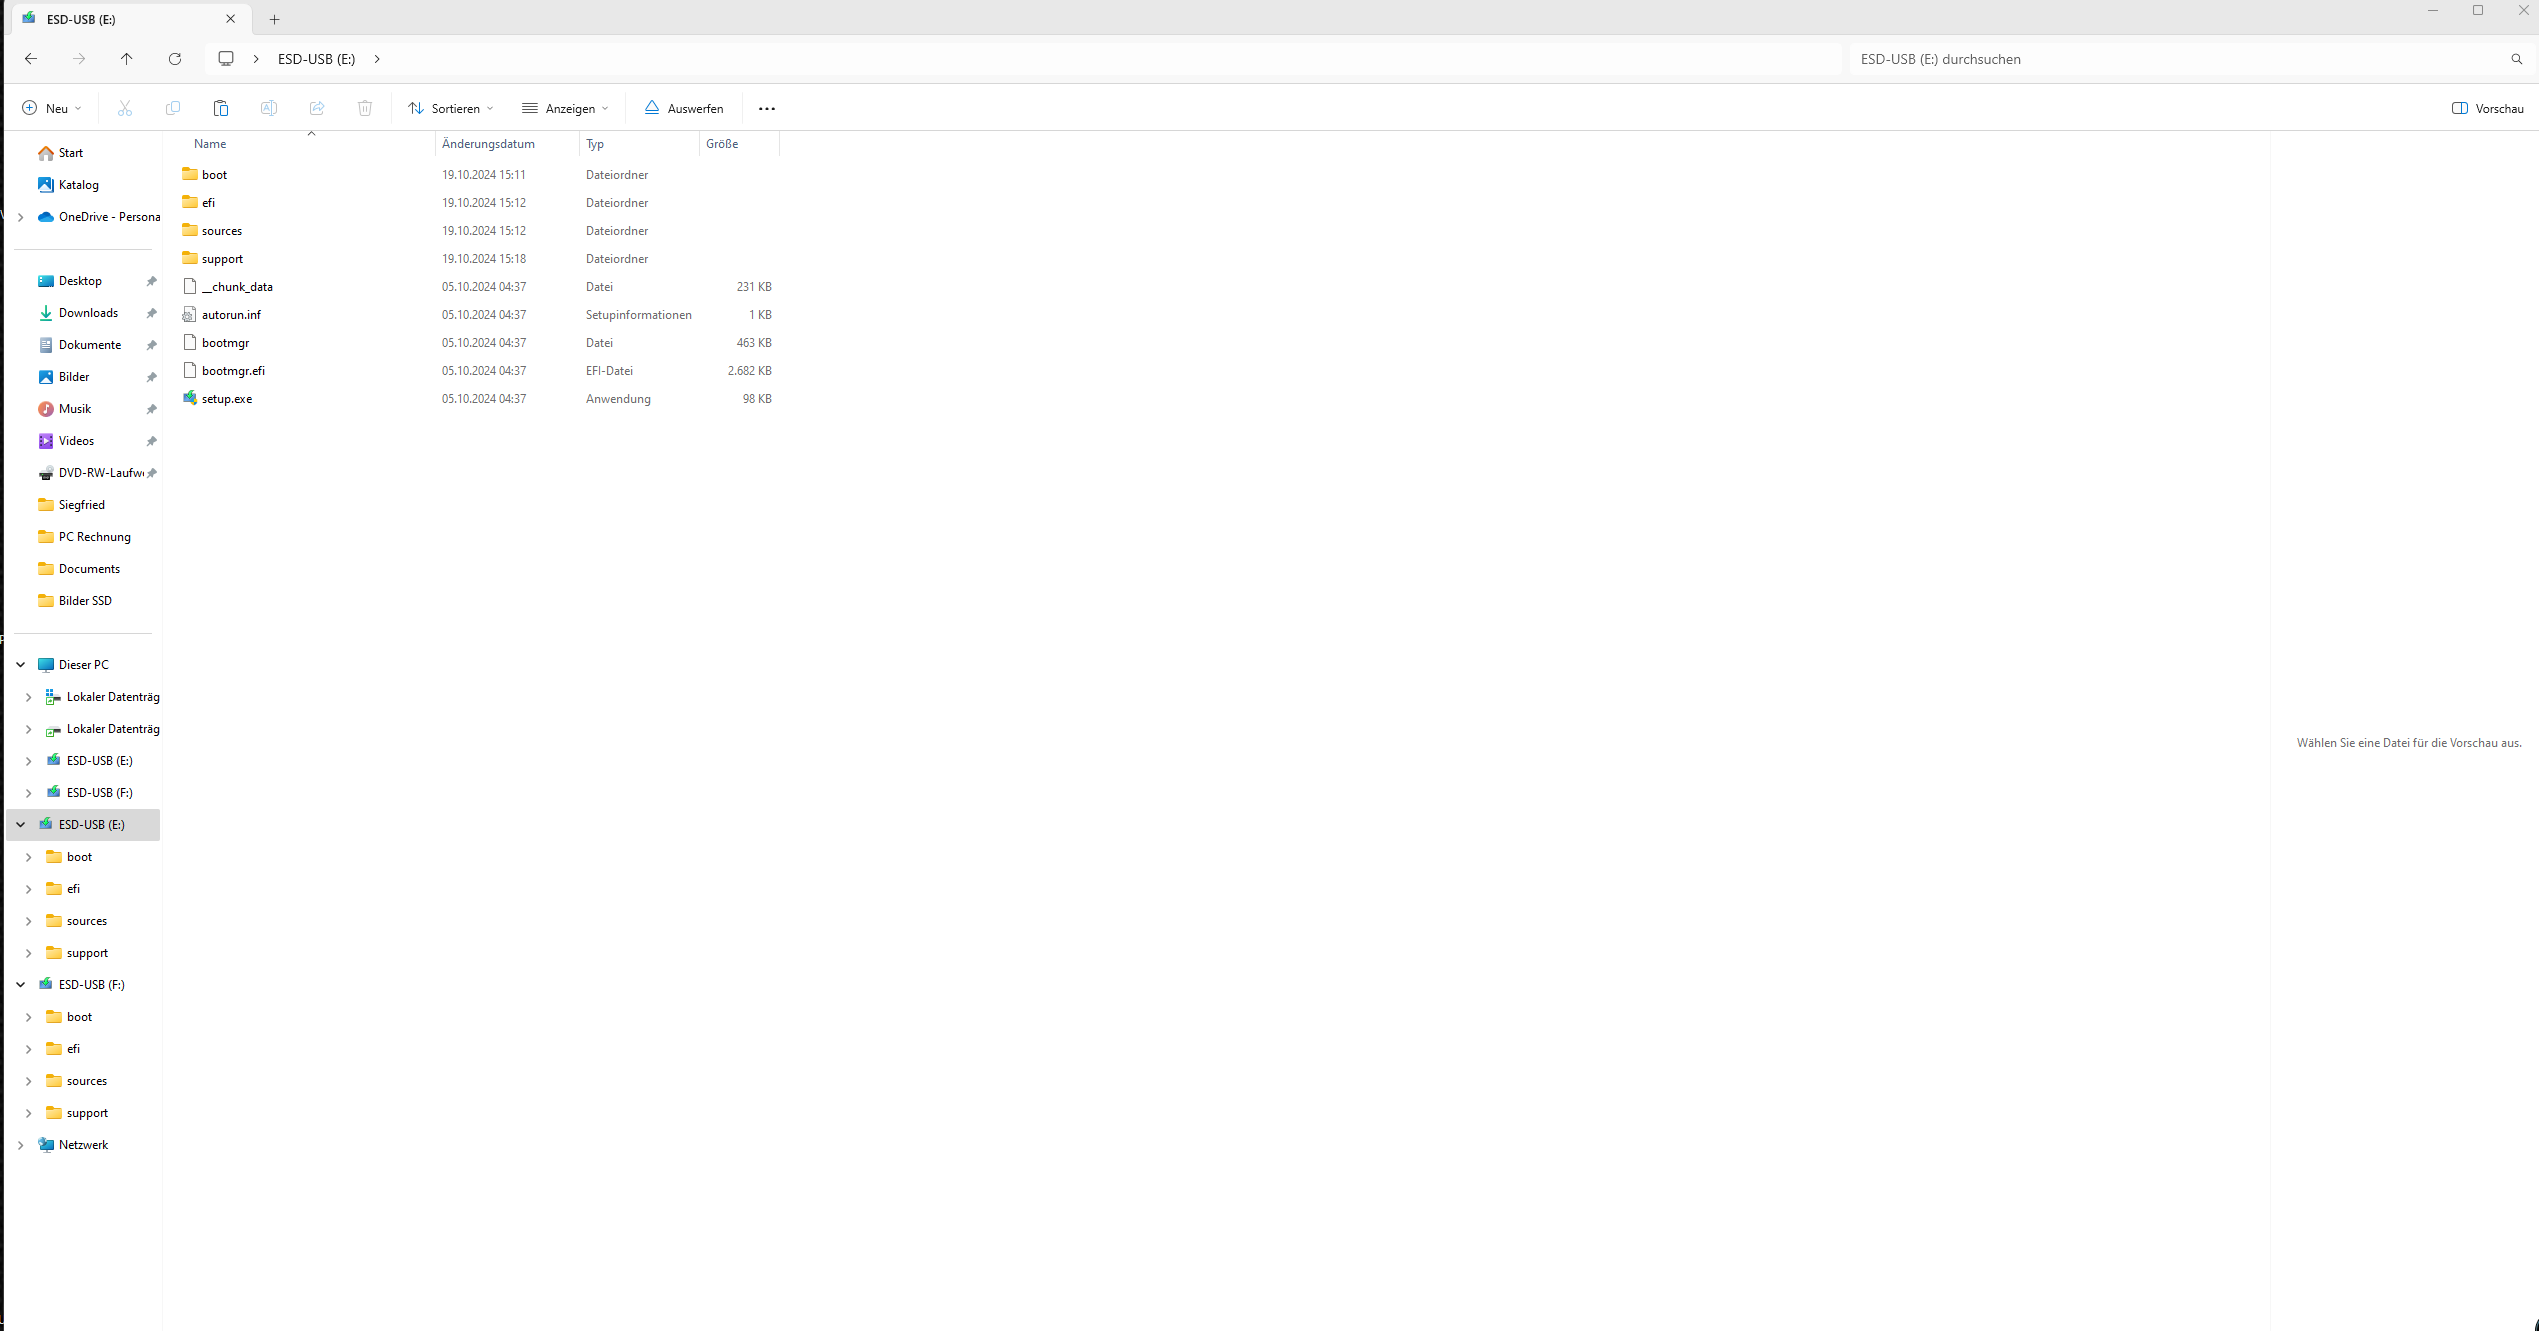Image resolution: width=2539 pixels, height=1331 pixels.
Task: Open the Neu dropdown menu
Action: (x=52, y=108)
